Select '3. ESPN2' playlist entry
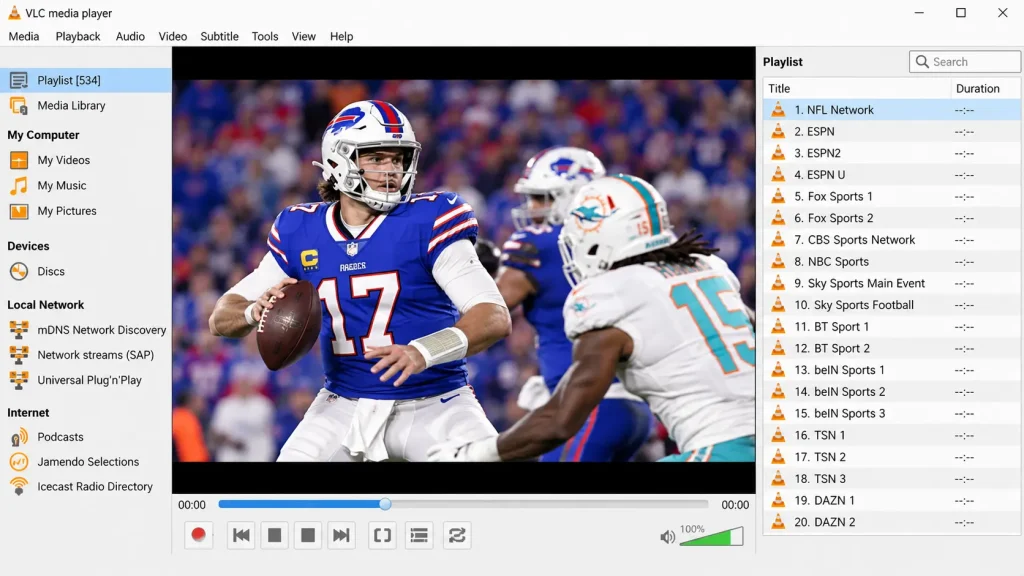The height and width of the screenshot is (576, 1024). [x=891, y=153]
